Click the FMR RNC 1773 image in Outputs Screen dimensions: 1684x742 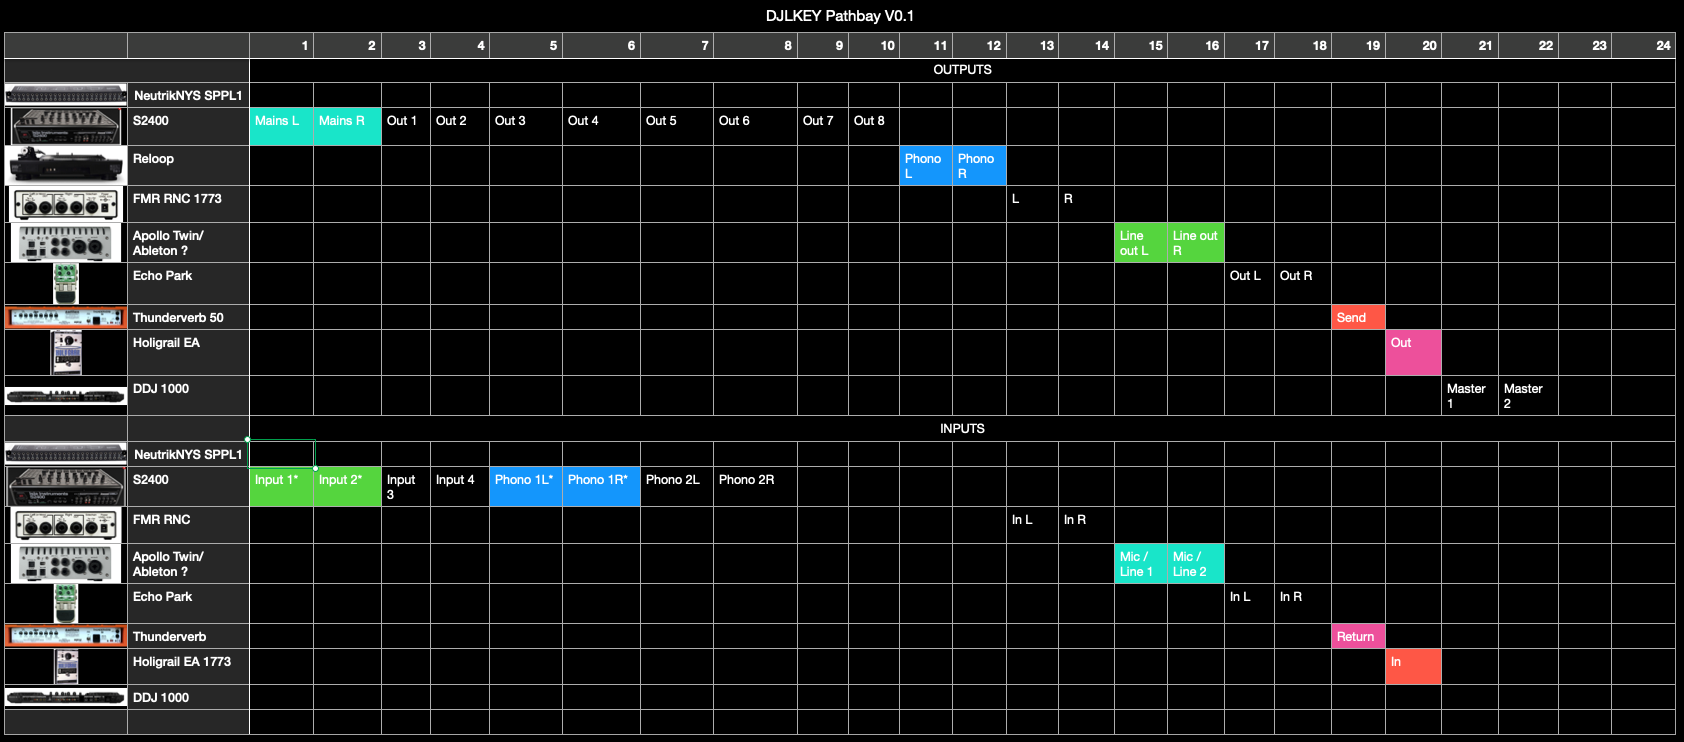click(x=67, y=204)
